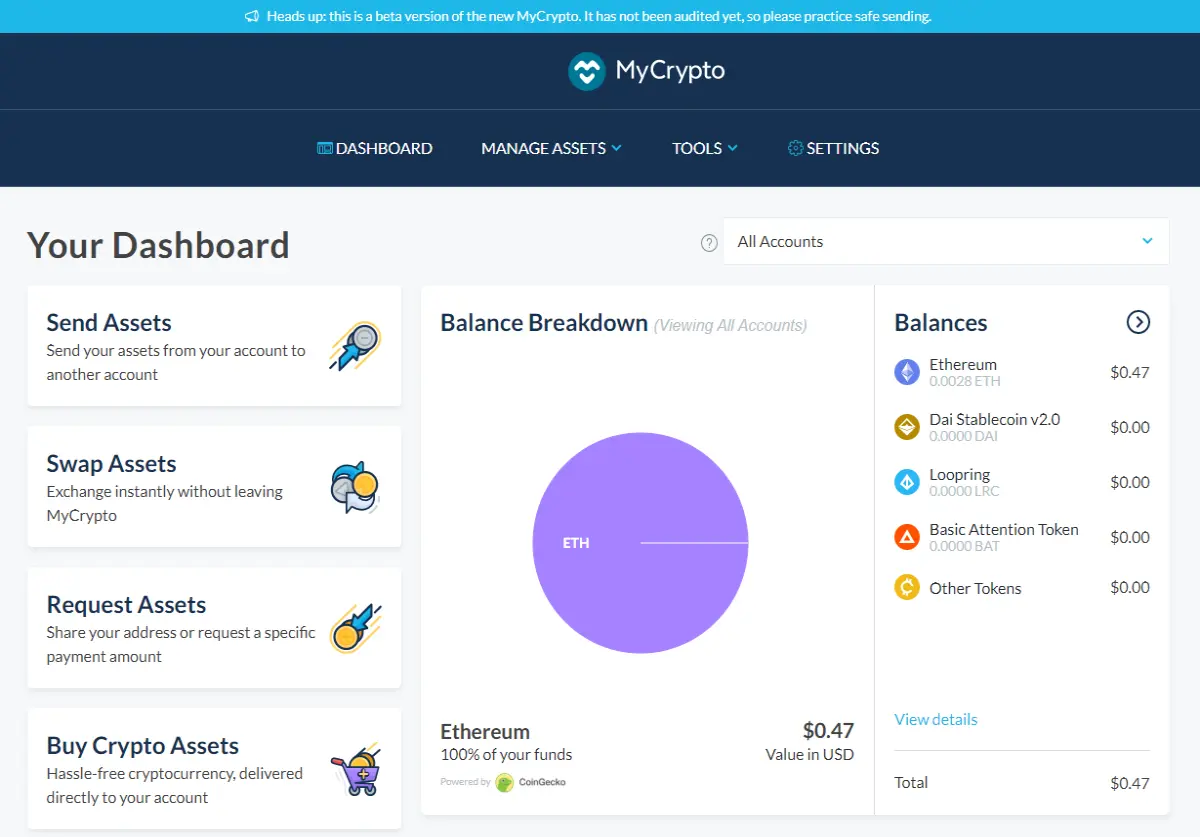
Task: Click the CoinGecko gecko logo
Action: point(504,782)
